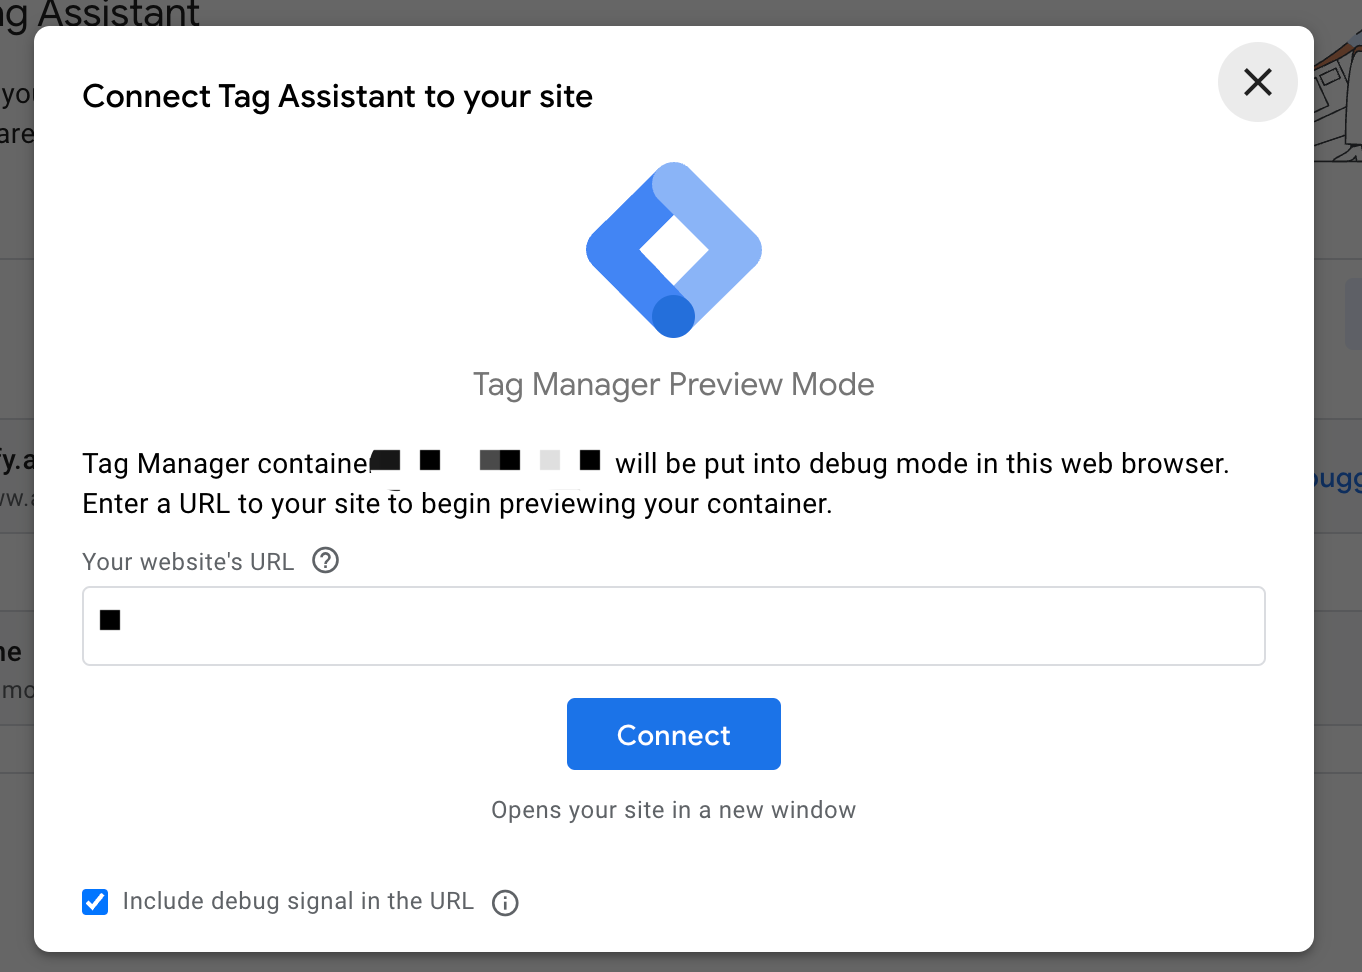Click info icon next to debug signal option
Viewport: 1362px width, 972px height.
(x=505, y=903)
